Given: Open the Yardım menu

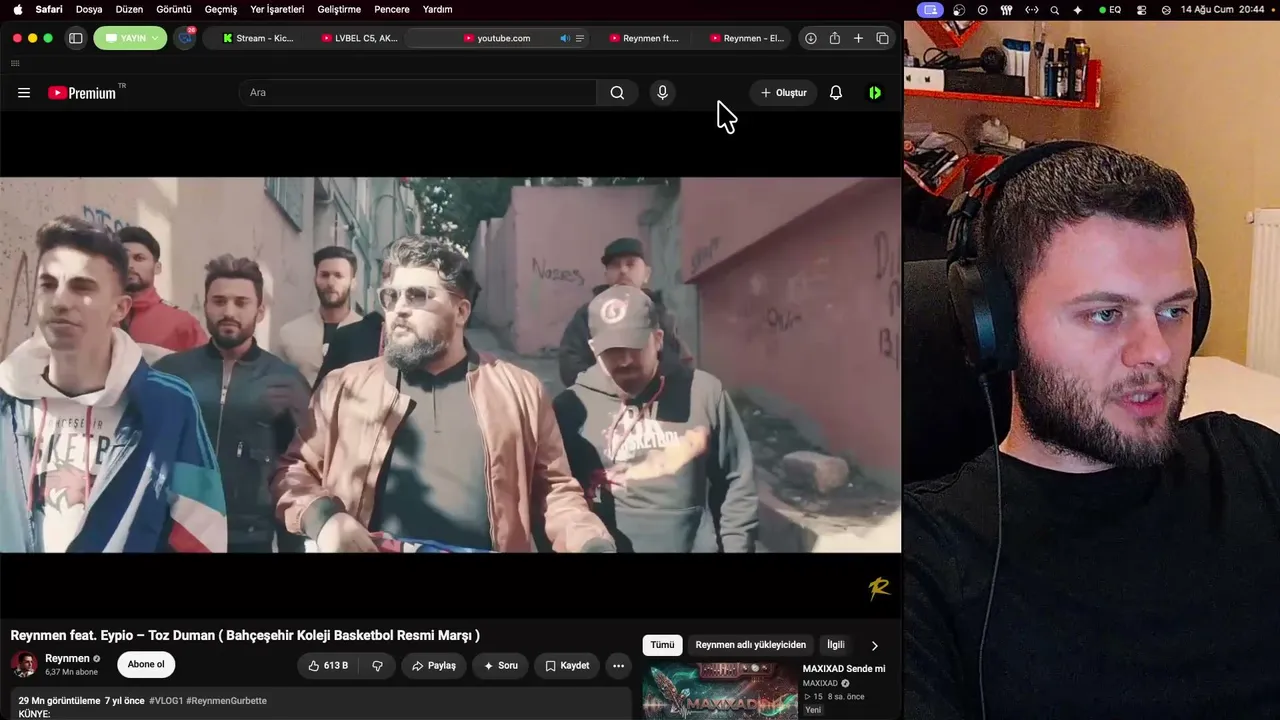Looking at the screenshot, I should click(x=437, y=10).
